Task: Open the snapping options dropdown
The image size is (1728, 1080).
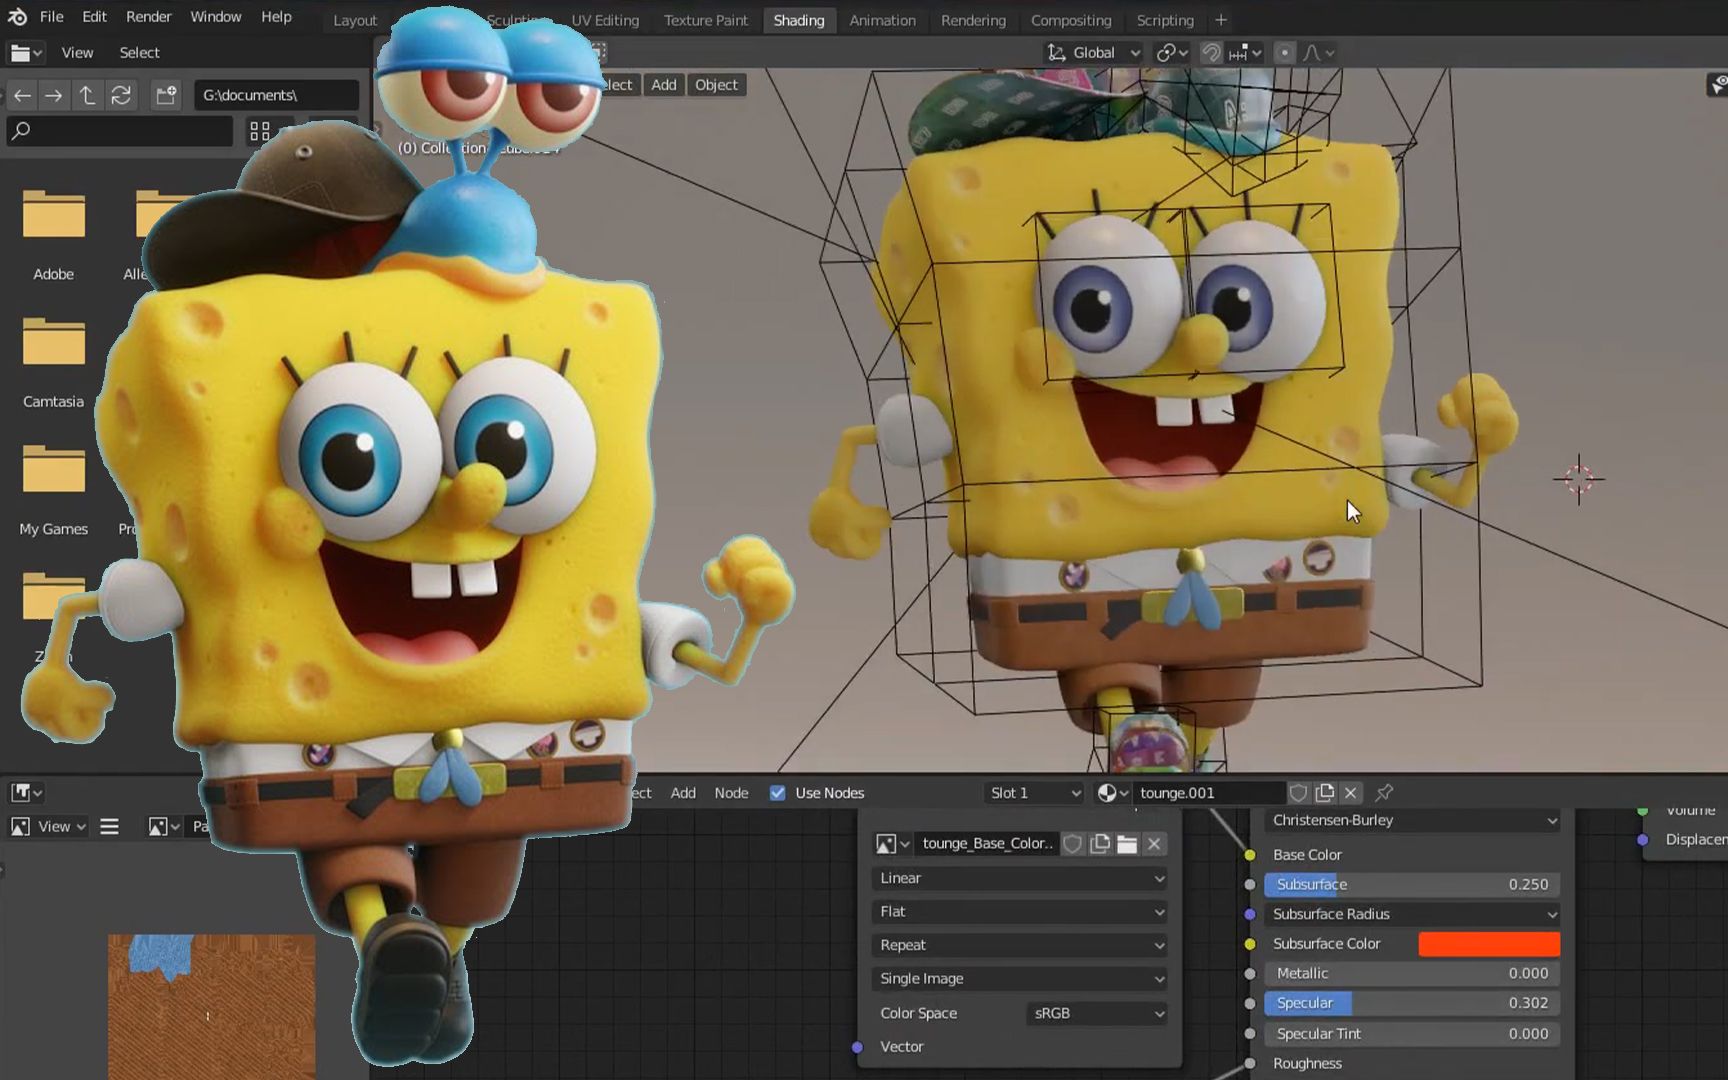Action: [x=1246, y=53]
